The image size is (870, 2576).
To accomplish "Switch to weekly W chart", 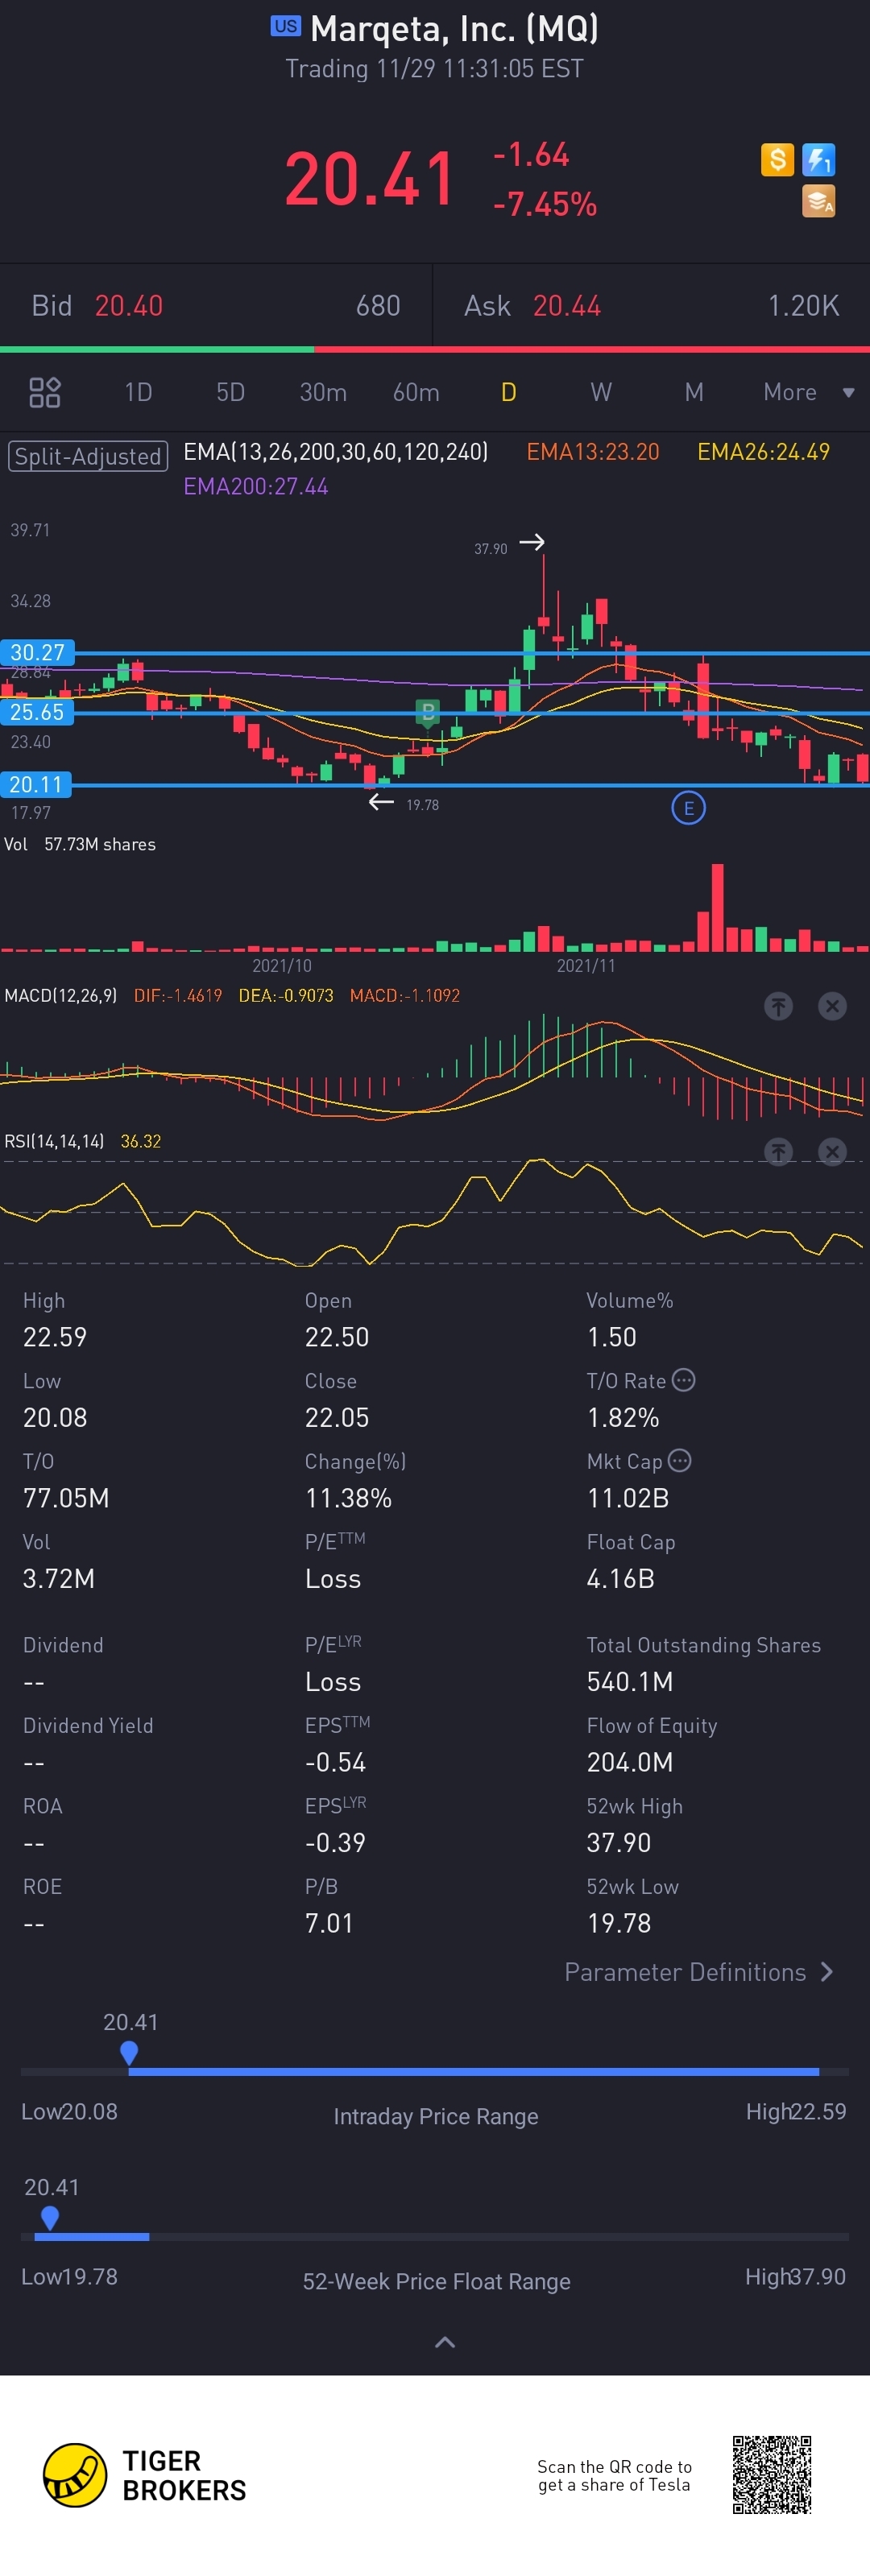I will [x=601, y=392].
